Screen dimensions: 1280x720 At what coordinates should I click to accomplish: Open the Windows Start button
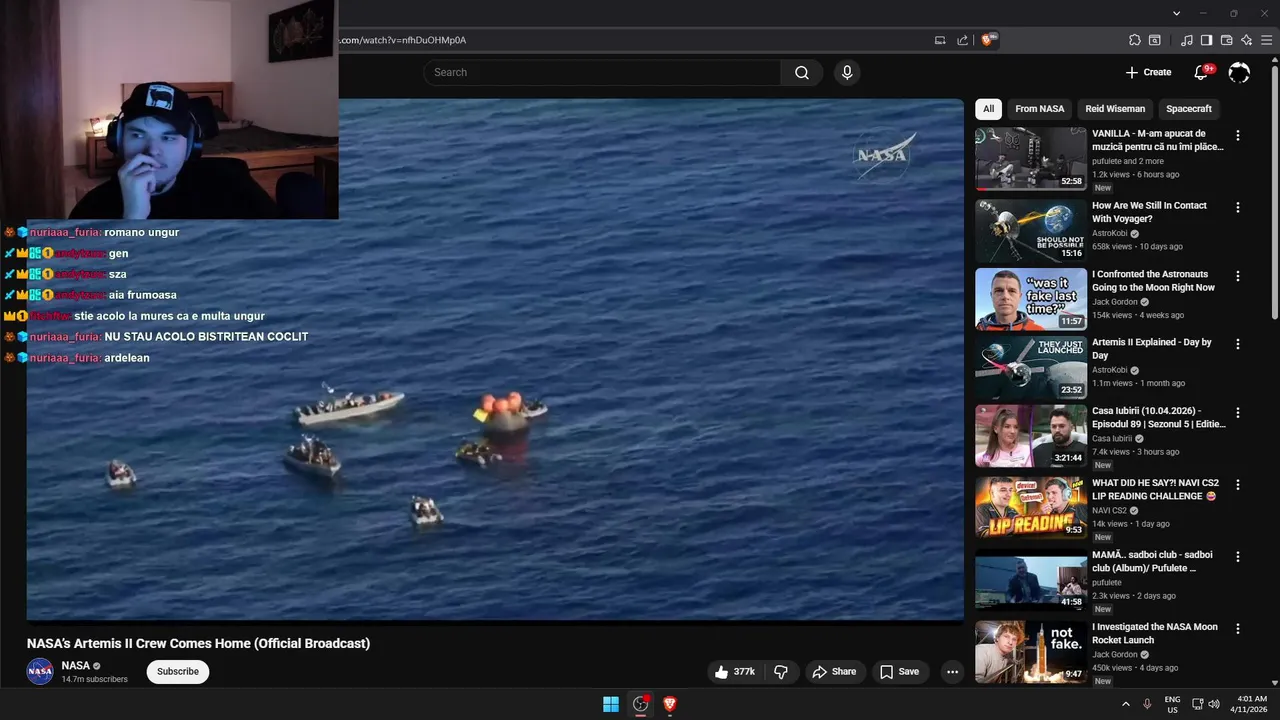(x=610, y=704)
